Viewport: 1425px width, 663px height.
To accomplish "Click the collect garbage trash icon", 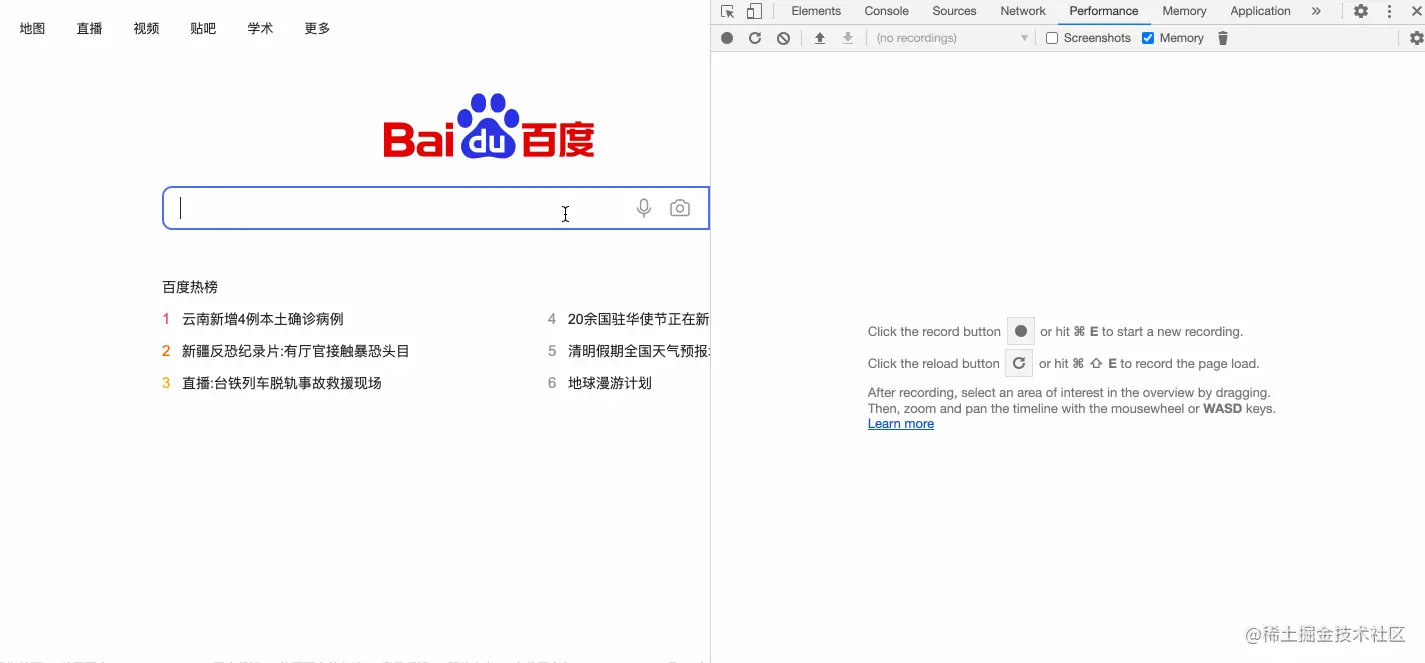I will pyautogui.click(x=1223, y=38).
